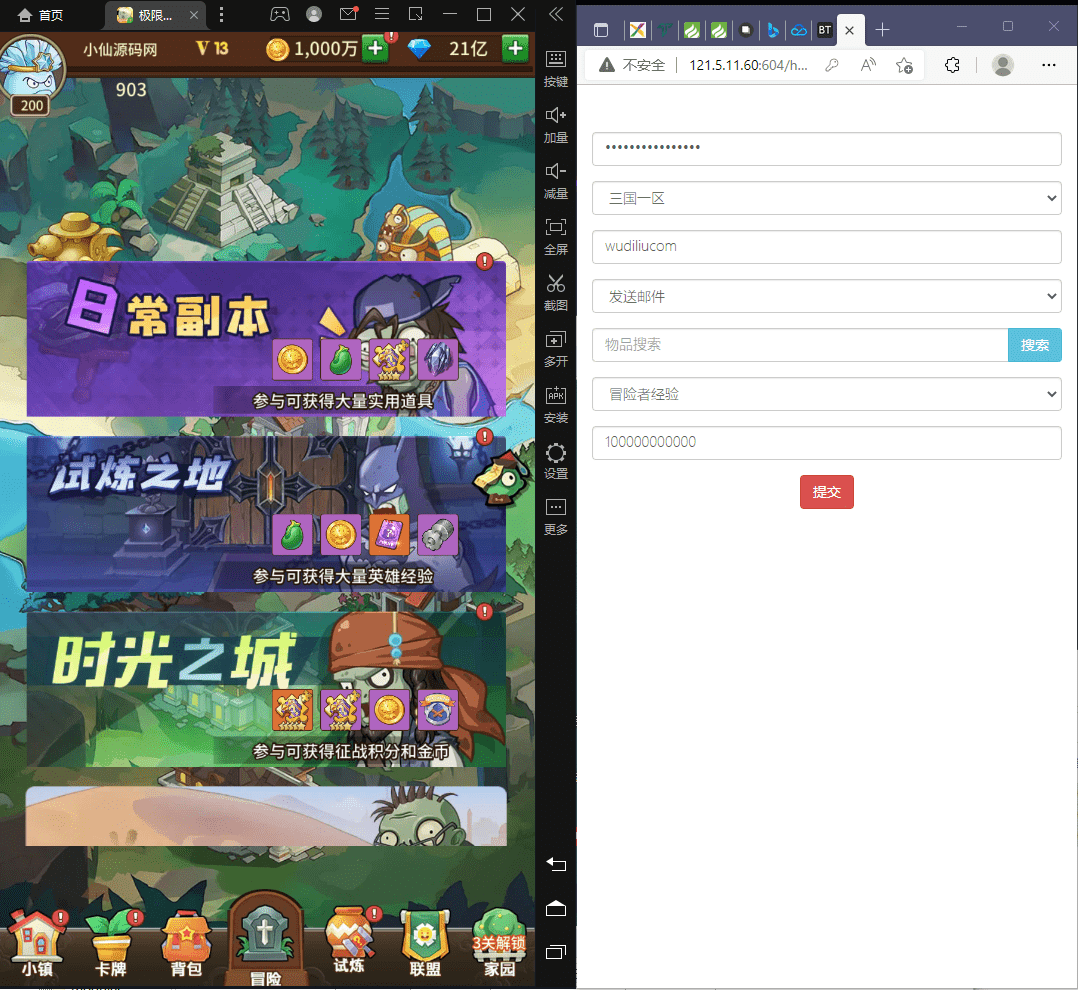Increase volume with 加量 button
The width and height of the screenshot is (1078, 990).
[x=556, y=125]
